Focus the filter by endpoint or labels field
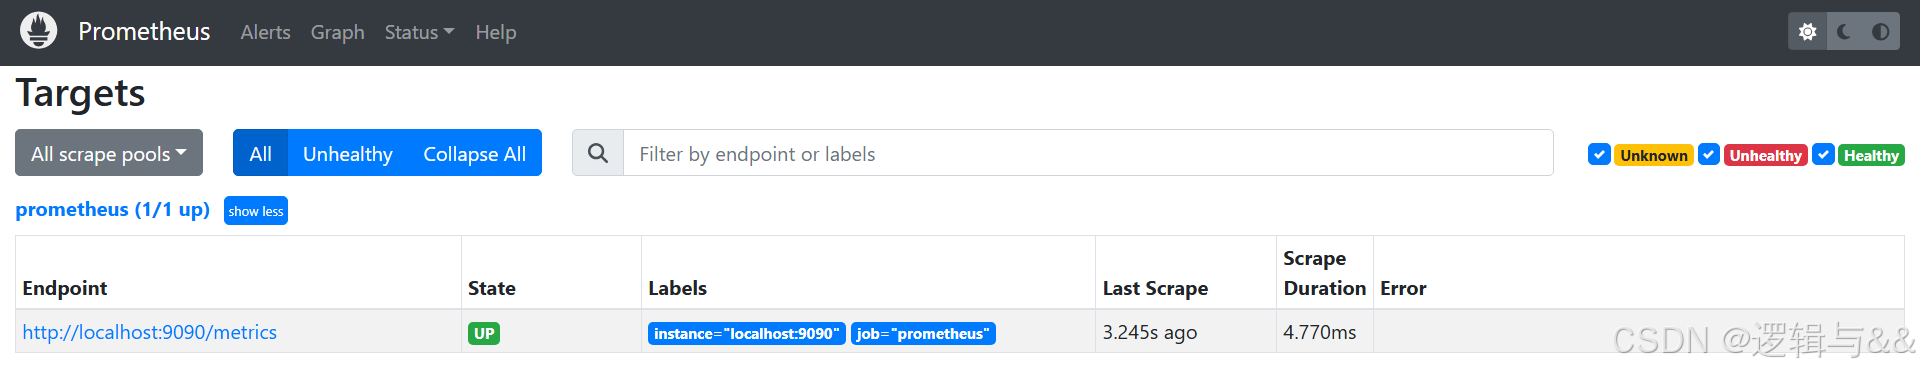Image resolution: width=1920 pixels, height=372 pixels. point(1088,153)
